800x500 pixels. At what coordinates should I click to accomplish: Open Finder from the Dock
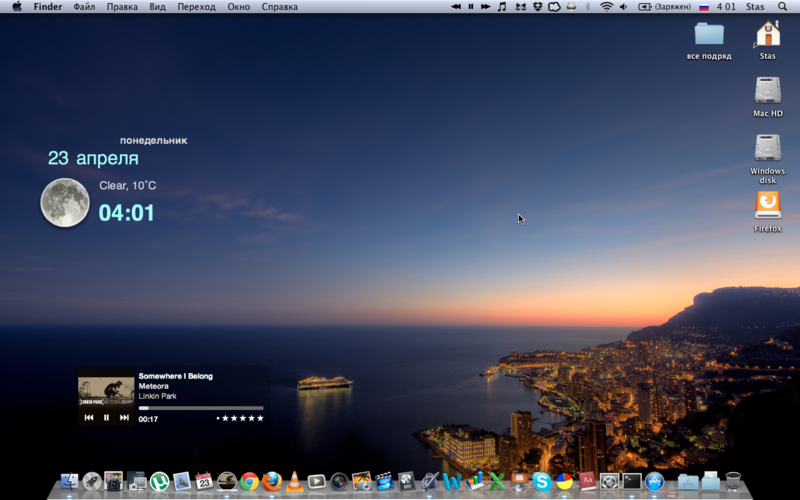(69, 481)
